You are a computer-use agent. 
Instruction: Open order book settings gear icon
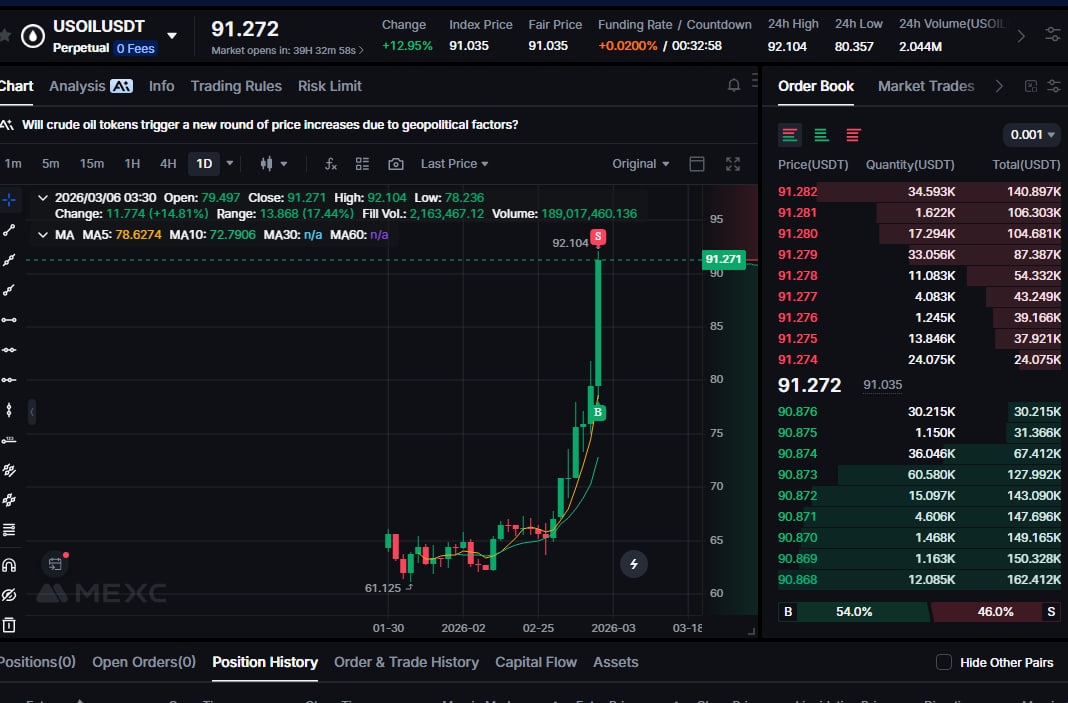pyautogui.click(x=1055, y=86)
